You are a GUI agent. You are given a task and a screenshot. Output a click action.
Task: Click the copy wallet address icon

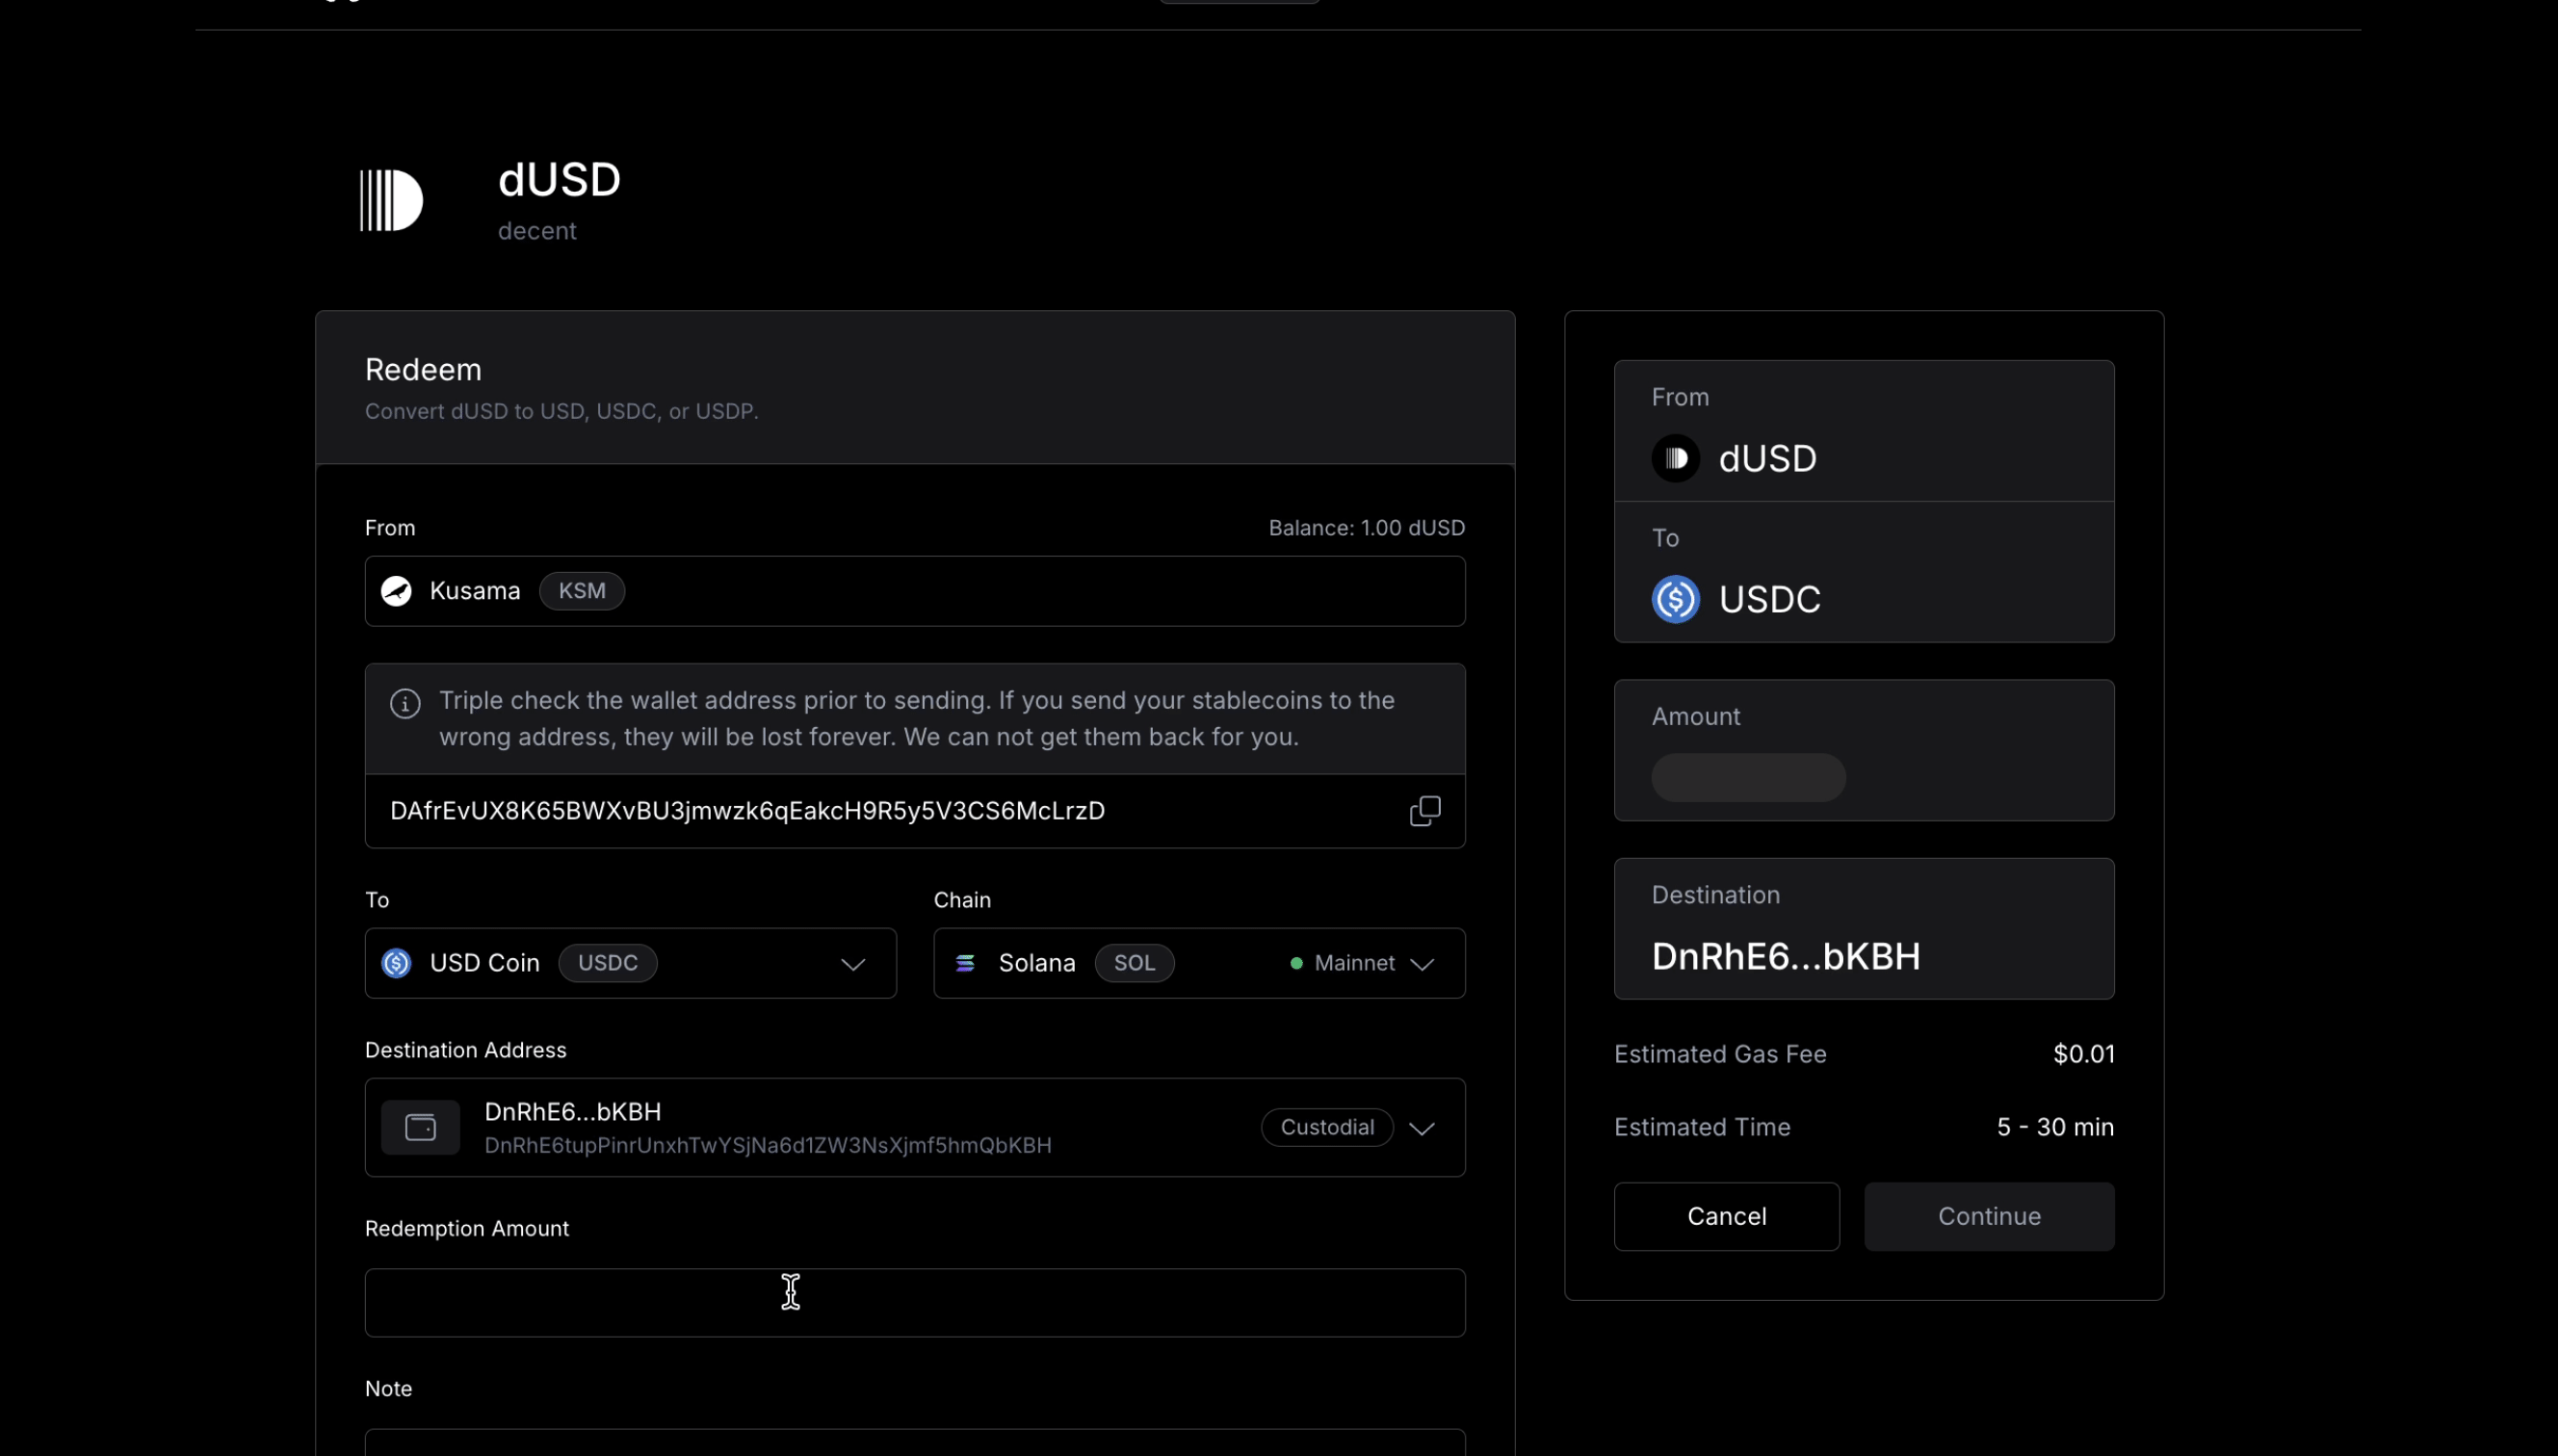(1424, 811)
